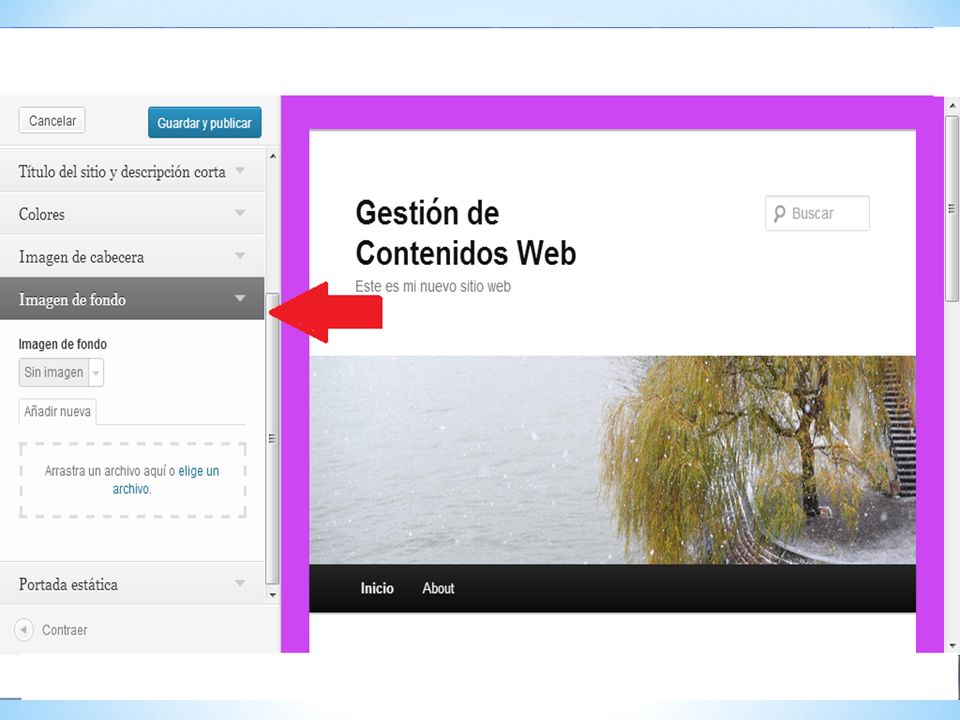
Task: Open the About page from the menu
Action: (x=438, y=588)
